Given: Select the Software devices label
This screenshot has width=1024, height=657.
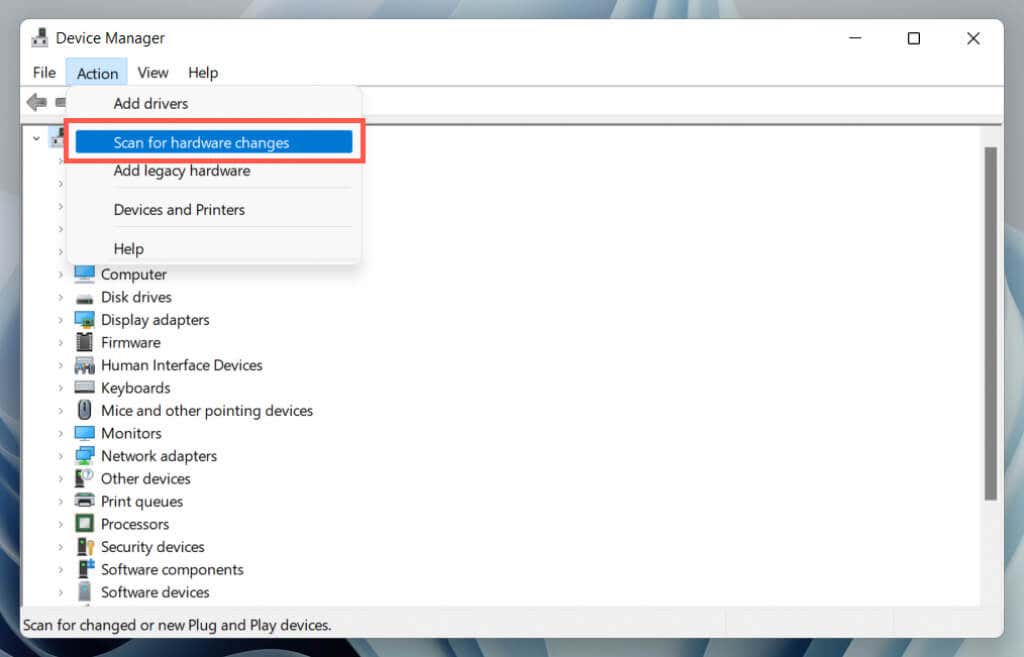Looking at the screenshot, I should pyautogui.click(x=155, y=592).
